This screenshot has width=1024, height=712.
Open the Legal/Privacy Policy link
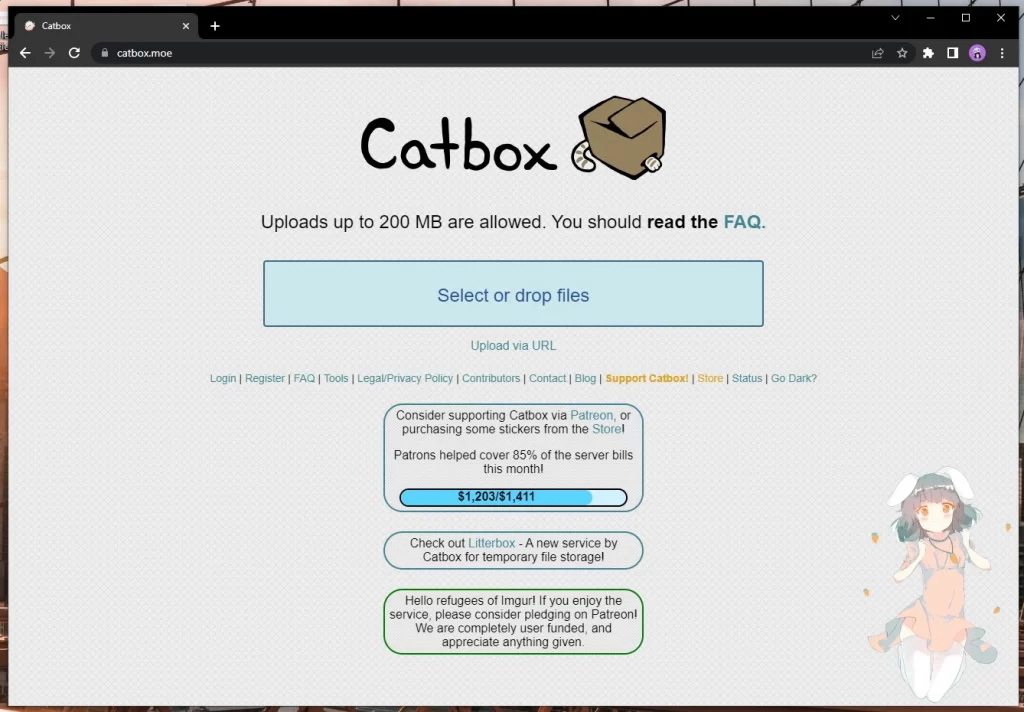tap(405, 378)
